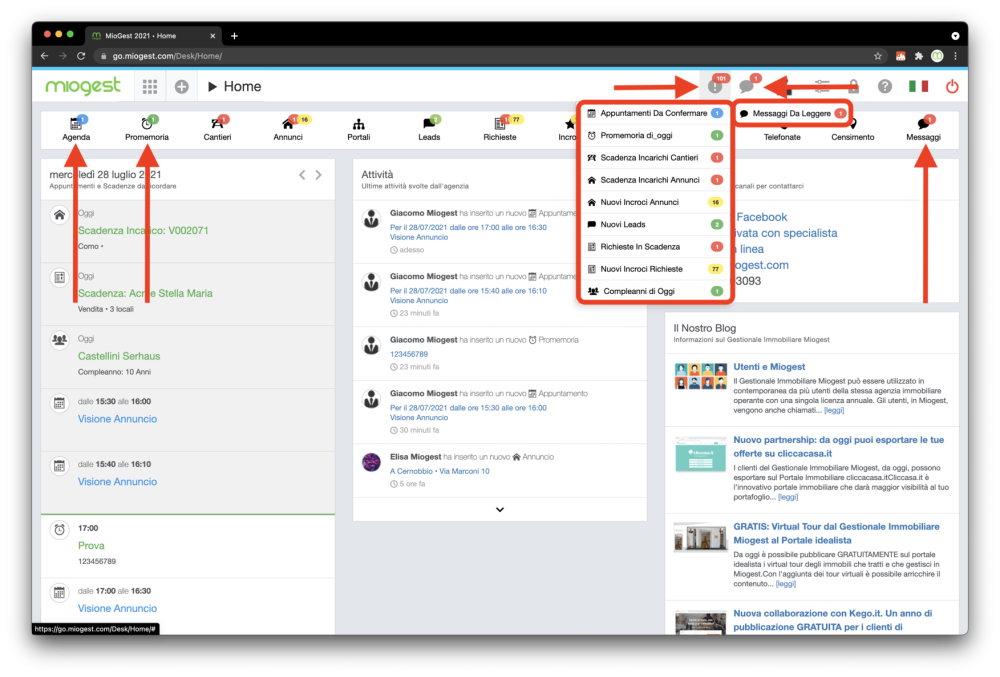Click Utenti e Miogest blog thumbnail

(701, 376)
